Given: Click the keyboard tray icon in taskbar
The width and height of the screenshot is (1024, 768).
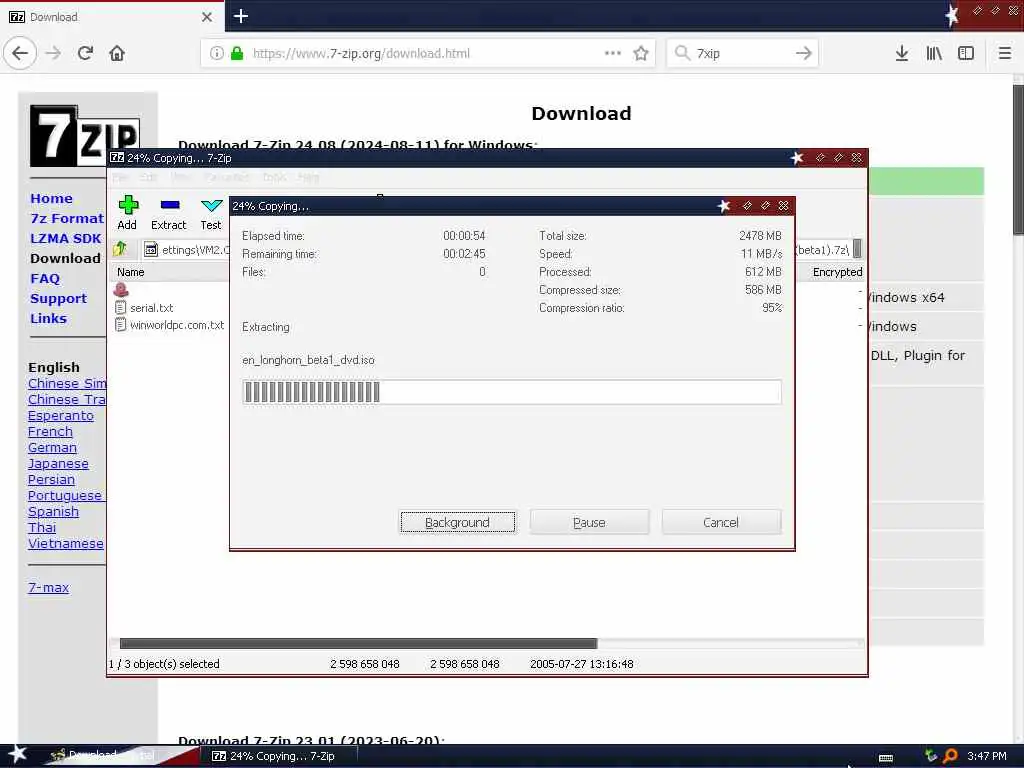Looking at the screenshot, I should tap(886, 757).
